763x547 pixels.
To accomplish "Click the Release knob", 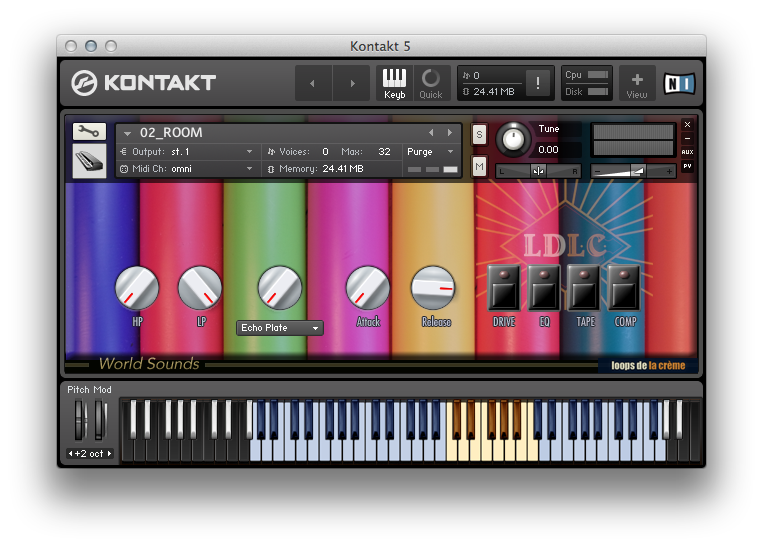I will point(433,288).
